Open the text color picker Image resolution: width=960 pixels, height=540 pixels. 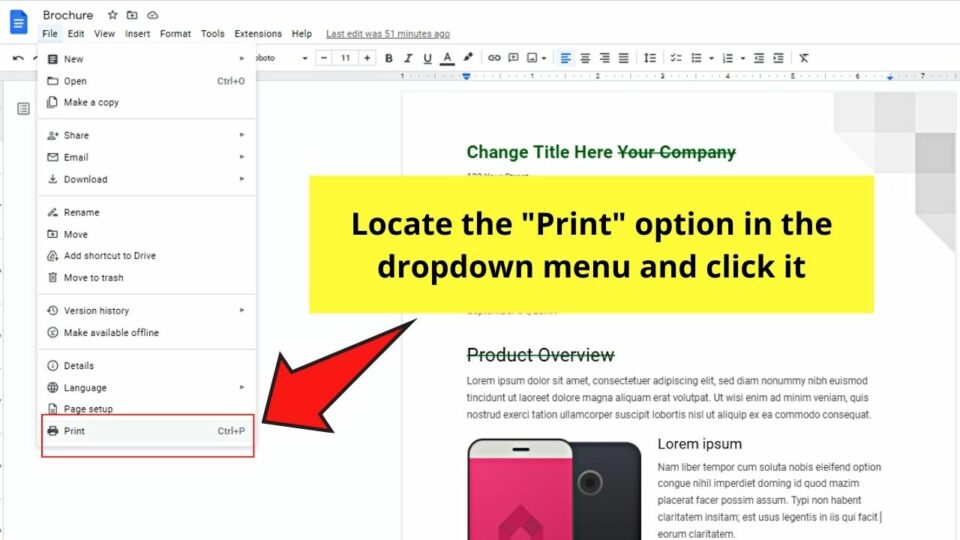coord(448,58)
